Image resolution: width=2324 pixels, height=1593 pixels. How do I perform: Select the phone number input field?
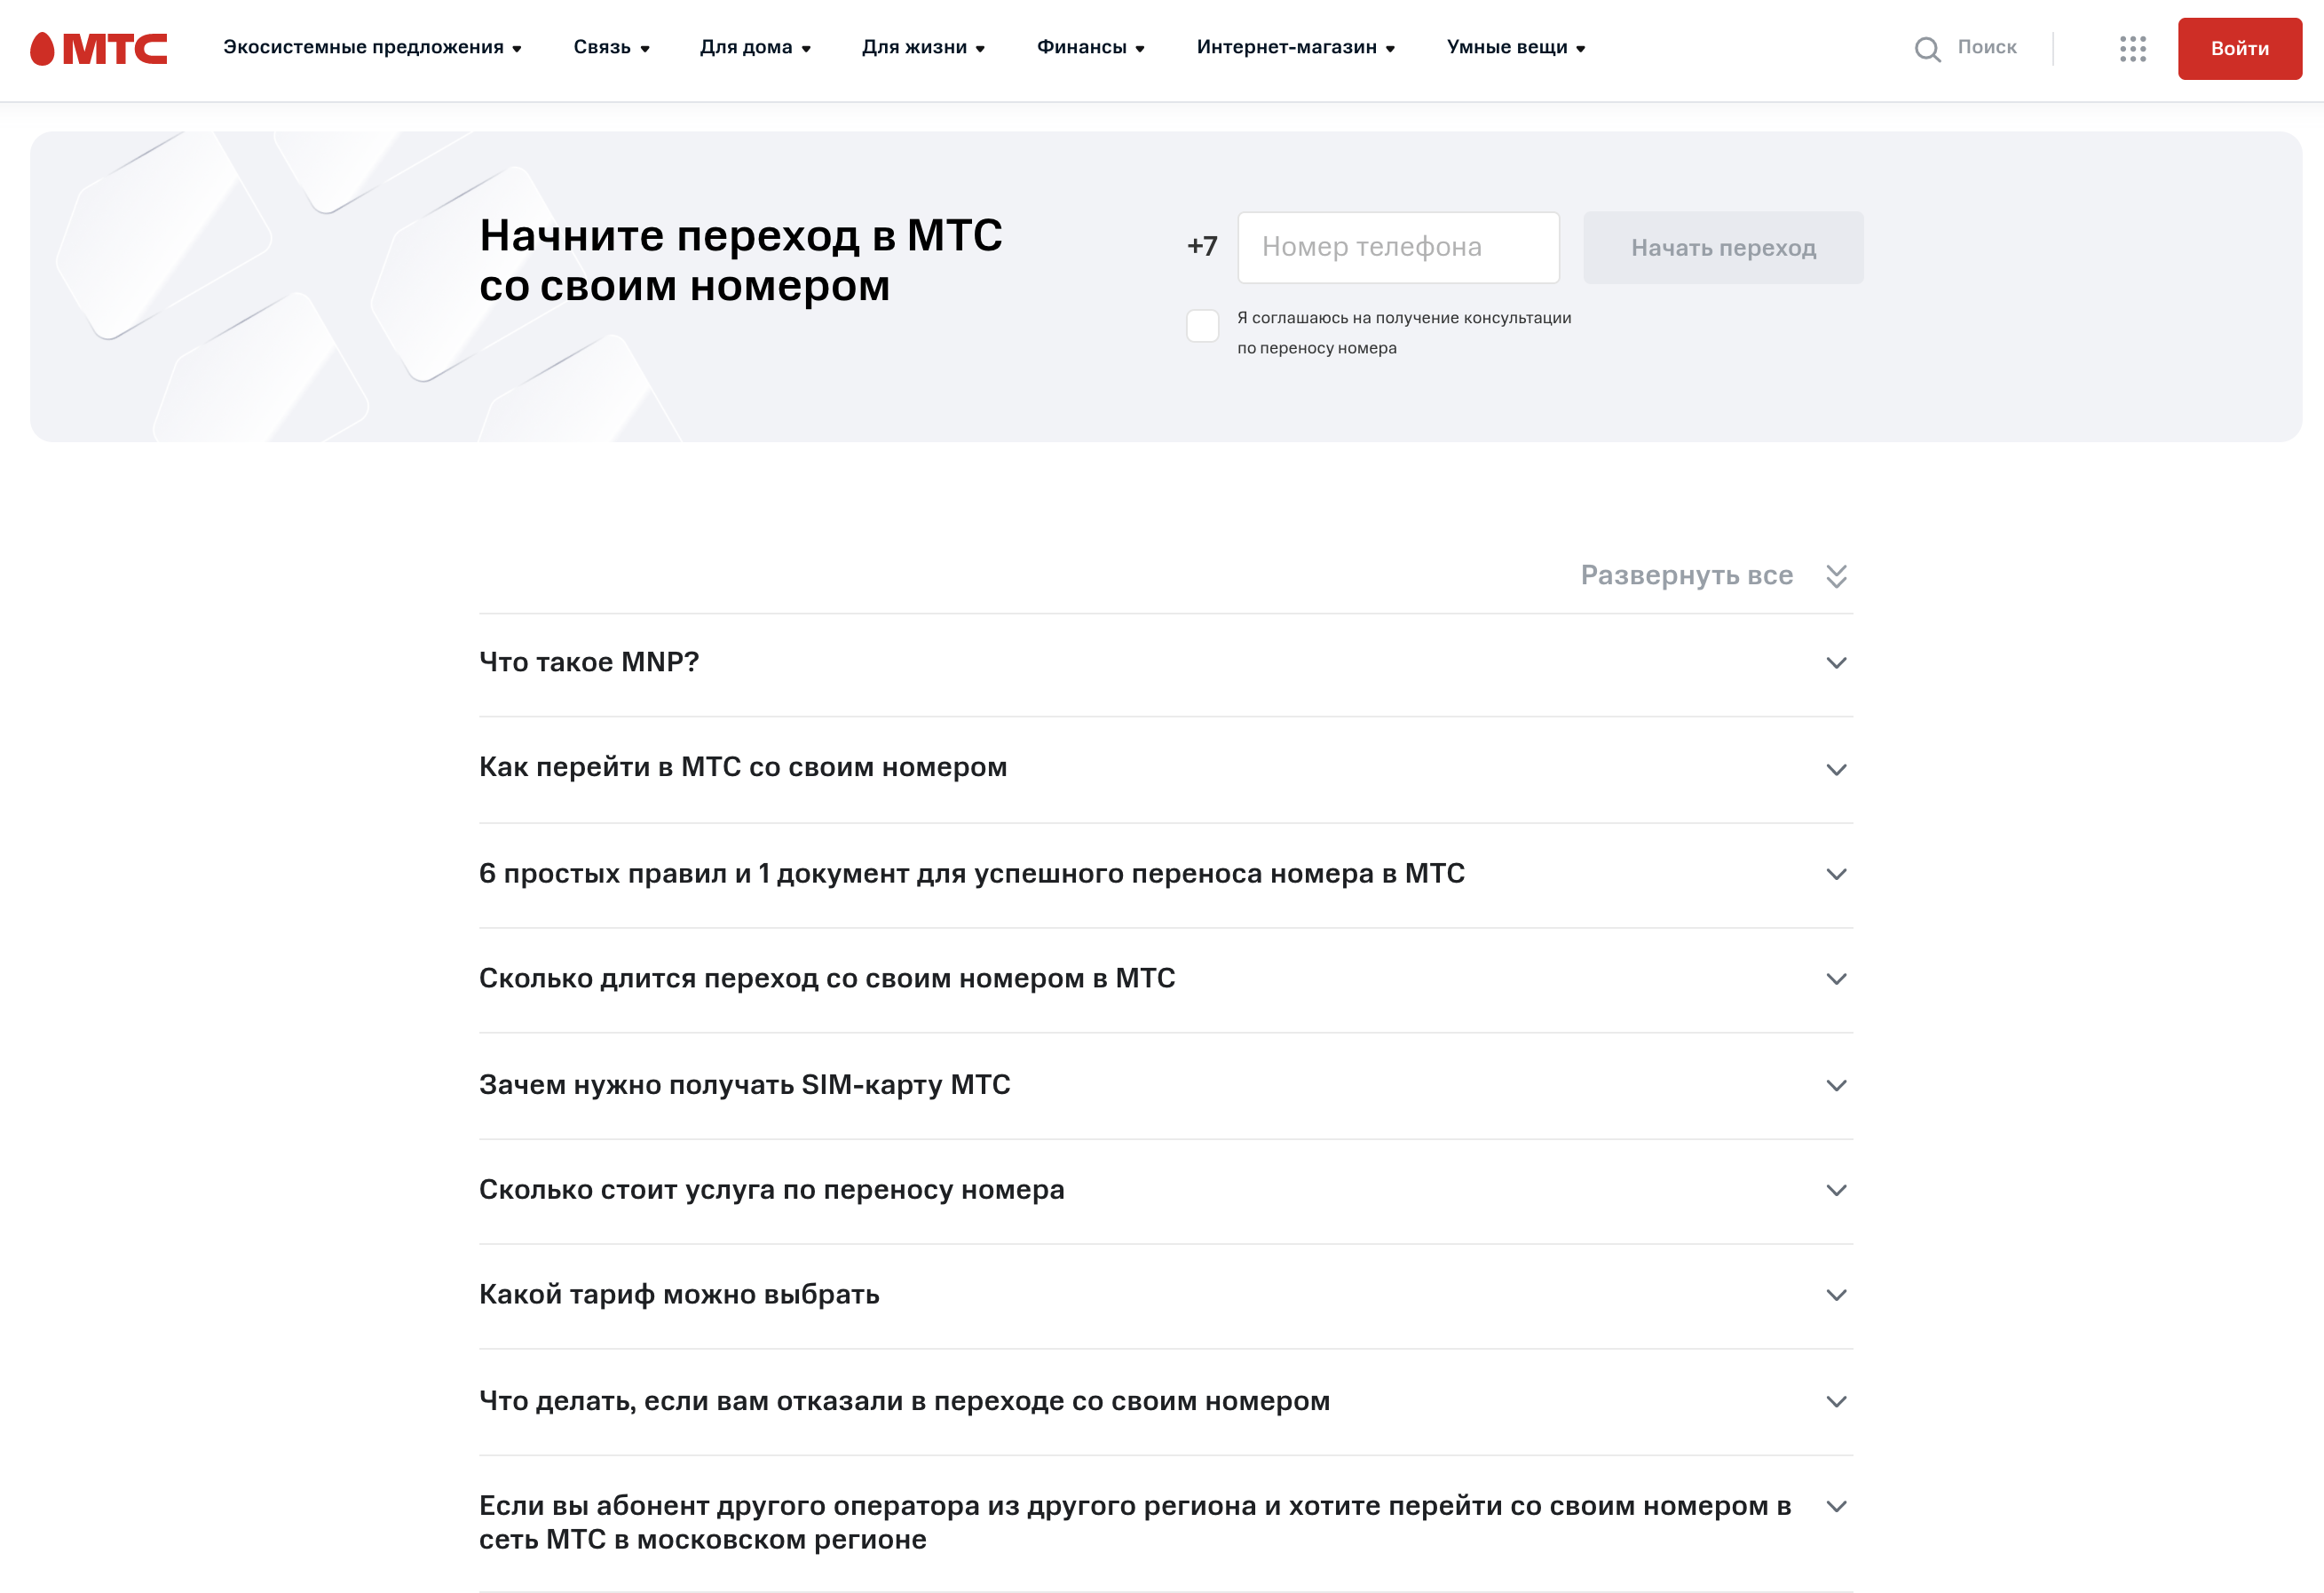pyautogui.click(x=1397, y=247)
